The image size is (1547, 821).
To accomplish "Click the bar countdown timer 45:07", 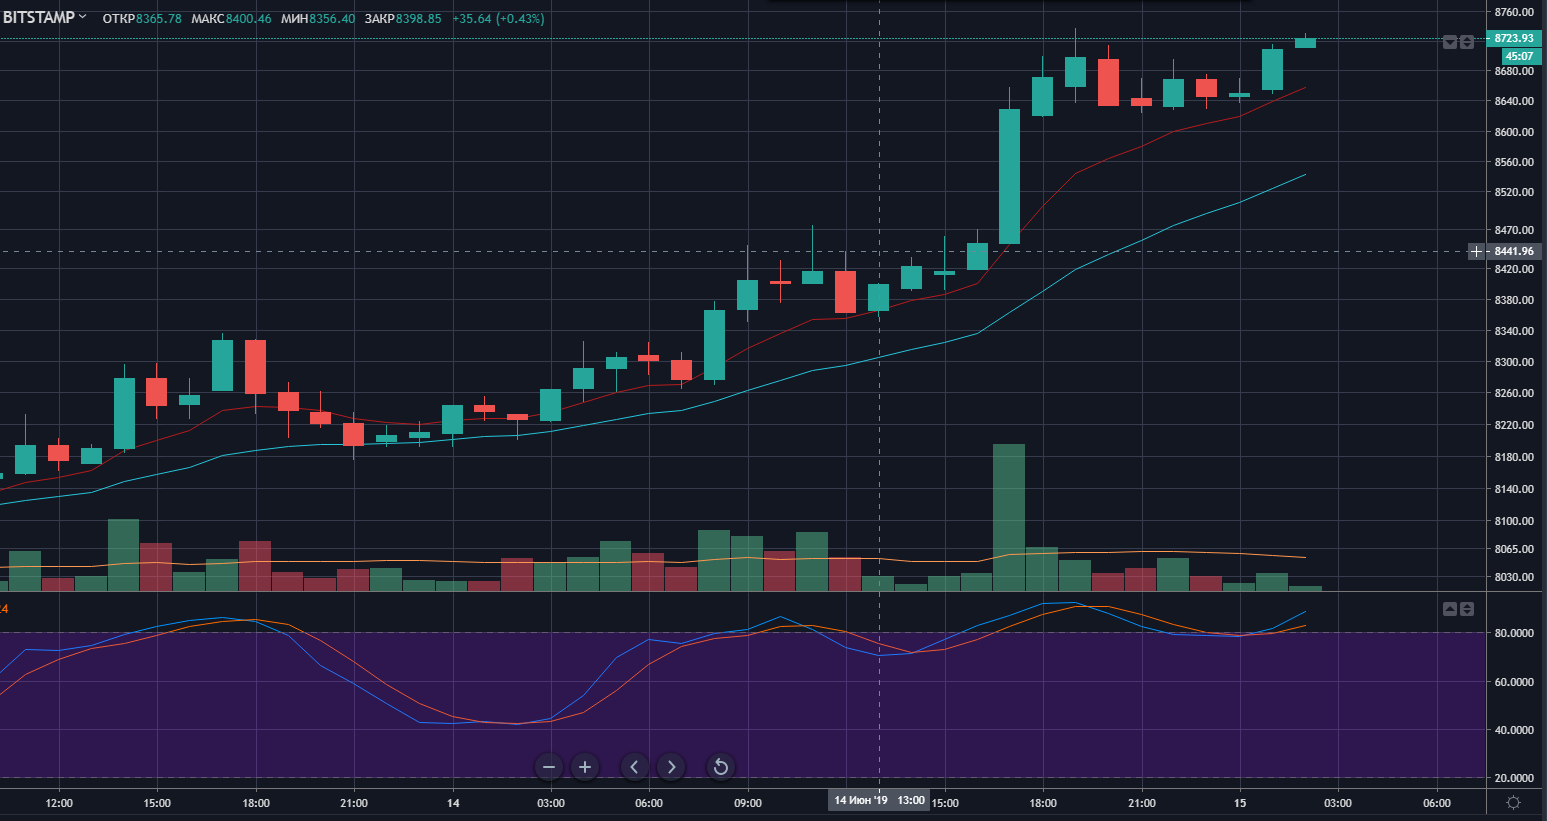I will point(1520,56).
